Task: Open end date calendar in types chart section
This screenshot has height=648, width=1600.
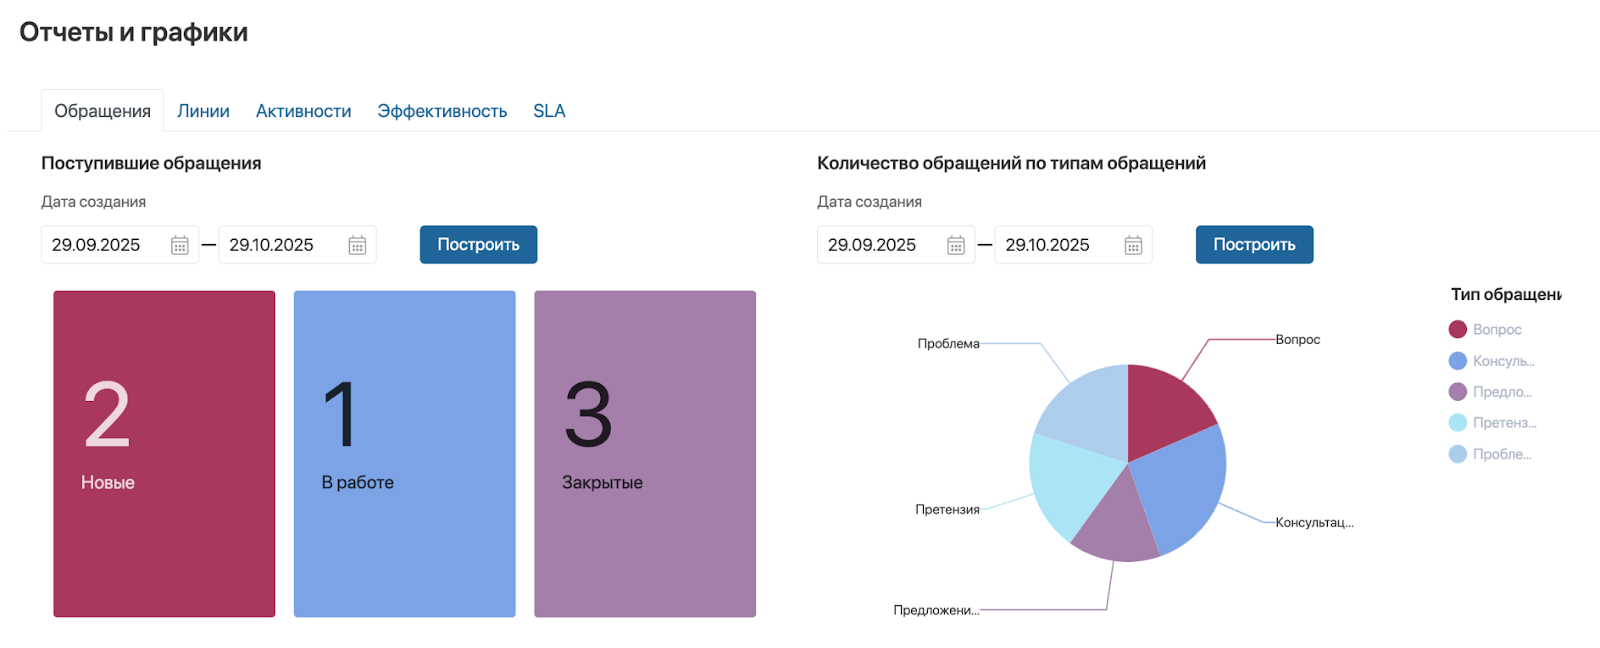Action: (x=1133, y=245)
